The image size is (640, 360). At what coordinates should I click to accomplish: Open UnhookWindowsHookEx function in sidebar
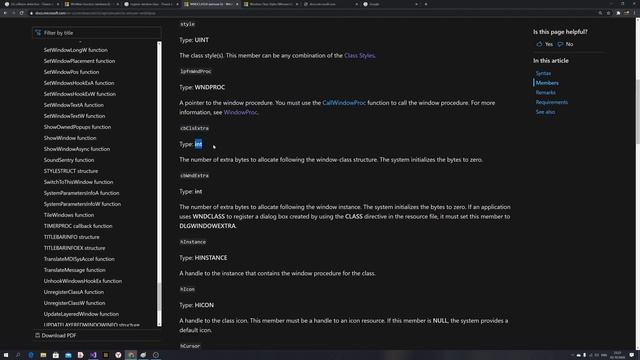[x=82, y=282]
